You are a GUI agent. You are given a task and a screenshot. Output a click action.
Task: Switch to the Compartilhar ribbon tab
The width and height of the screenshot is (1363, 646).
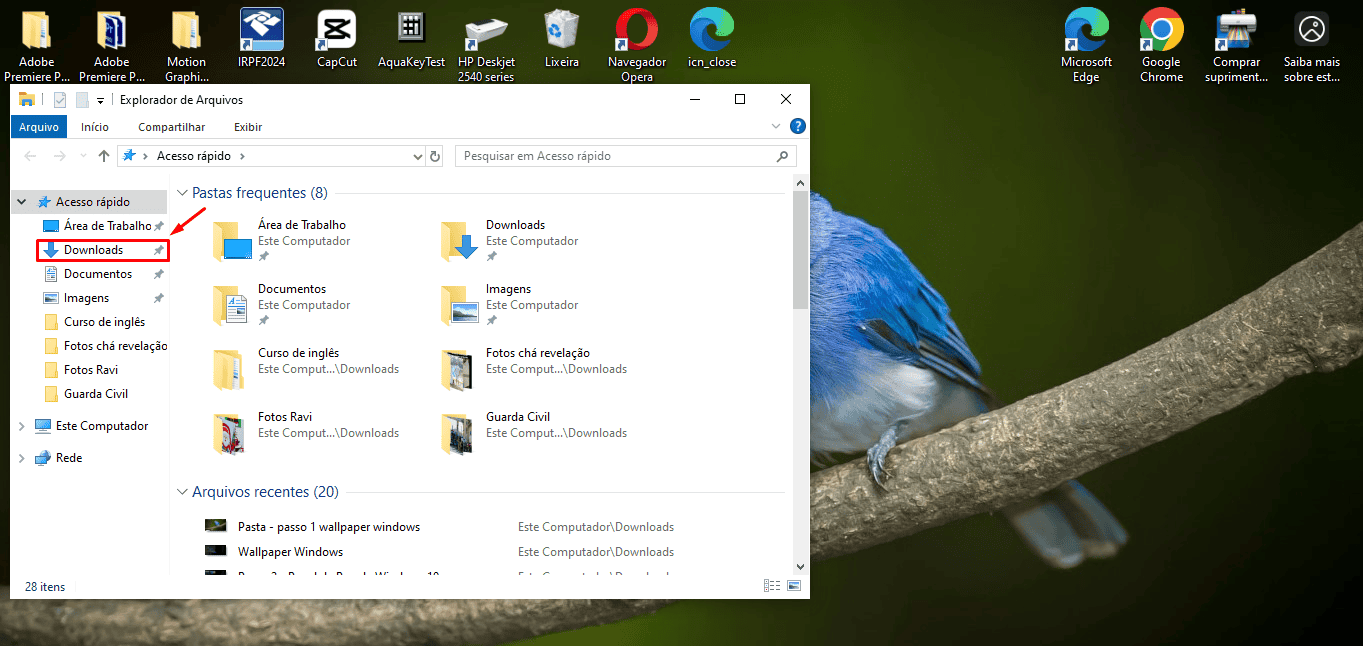point(171,127)
